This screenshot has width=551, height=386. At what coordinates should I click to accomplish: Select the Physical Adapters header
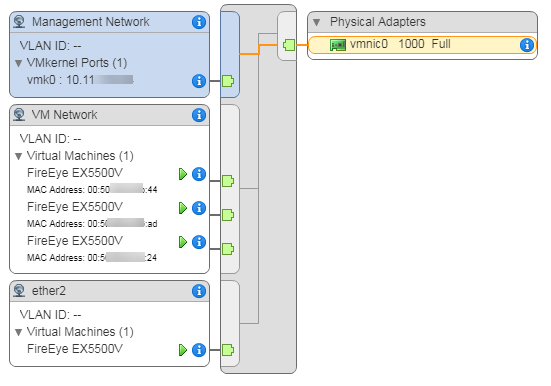(x=422, y=22)
